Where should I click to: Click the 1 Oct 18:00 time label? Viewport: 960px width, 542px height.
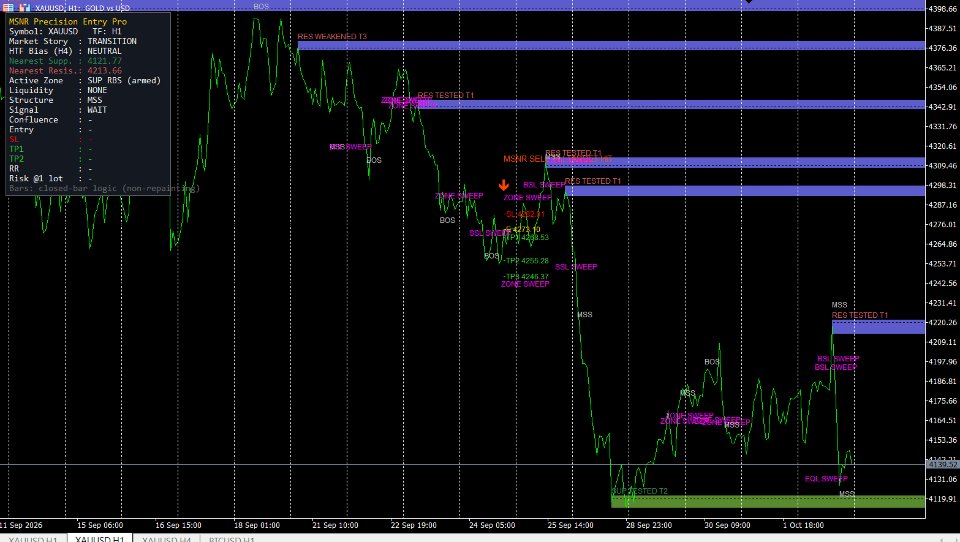pyautogui.click(x=803, y=525)
